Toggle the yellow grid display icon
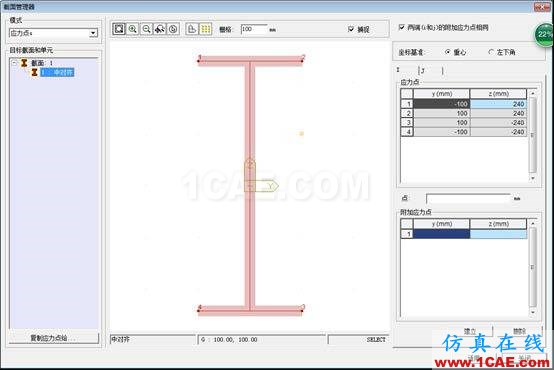 pos(206,29)
